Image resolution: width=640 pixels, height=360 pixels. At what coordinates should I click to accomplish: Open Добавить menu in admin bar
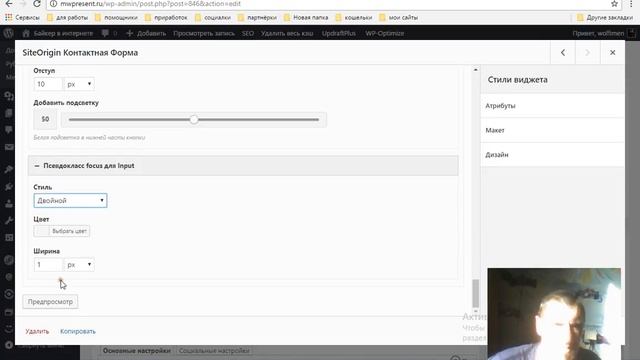tap(146, 33)
